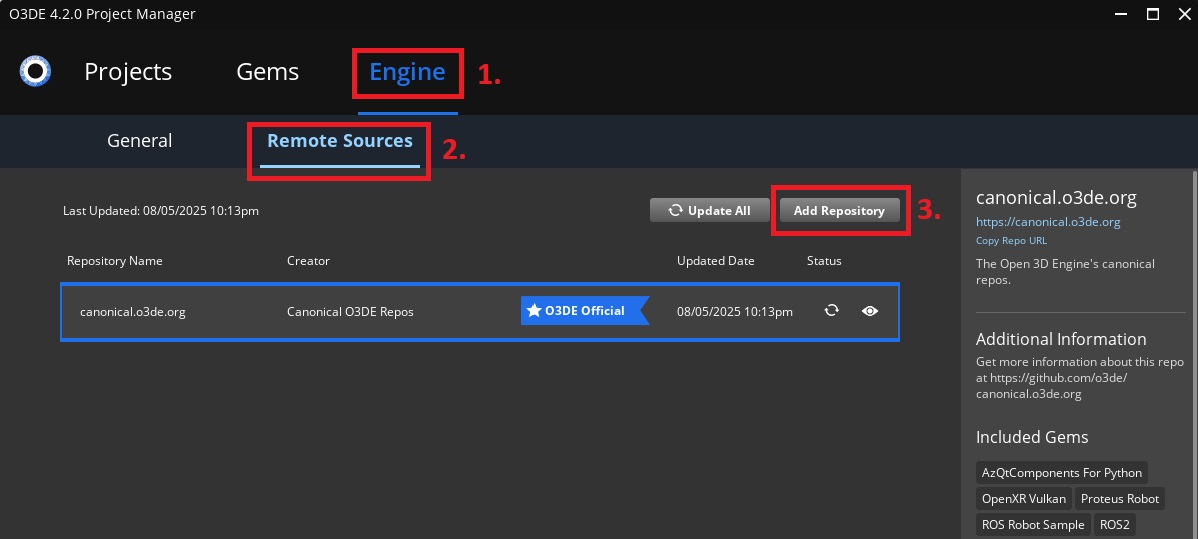Click the O3DE Official badge
Image resolution: width=1198 pixels, height=539 pixels.
click(584, 310)
